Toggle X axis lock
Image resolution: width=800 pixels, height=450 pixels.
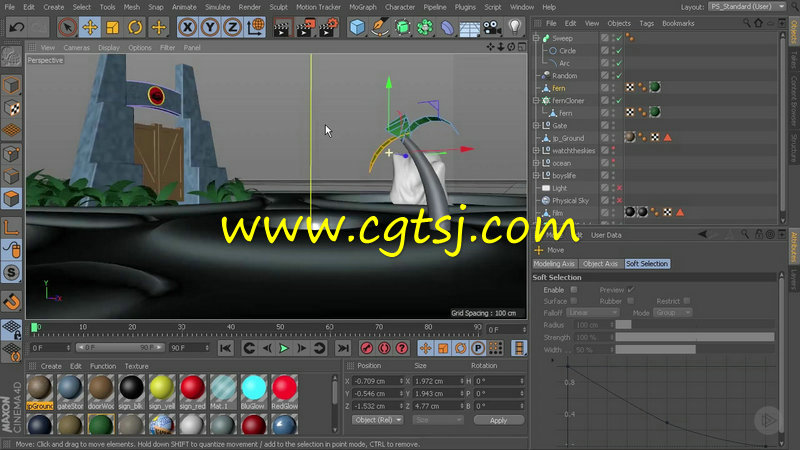pyautogui.click(x=187, y=27)
